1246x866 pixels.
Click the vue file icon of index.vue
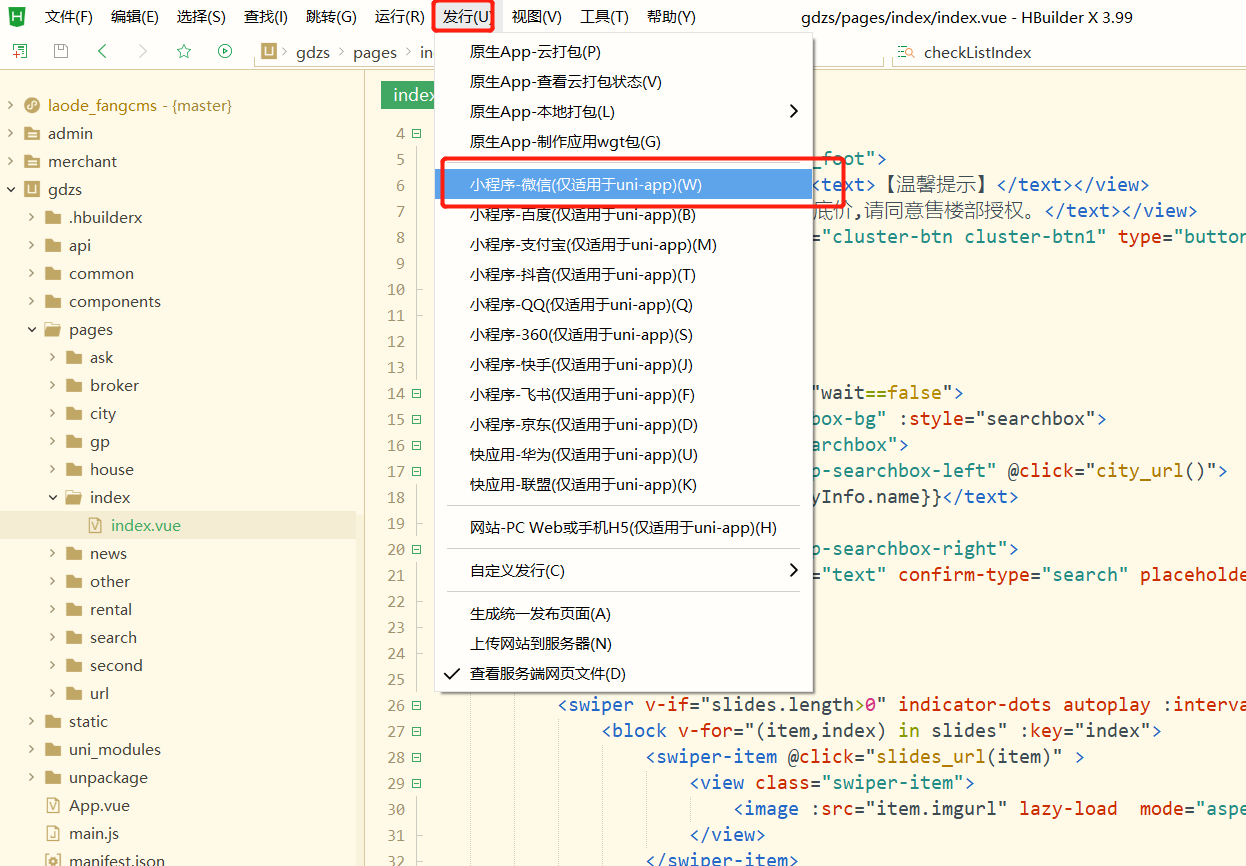[x=95, y=525]
